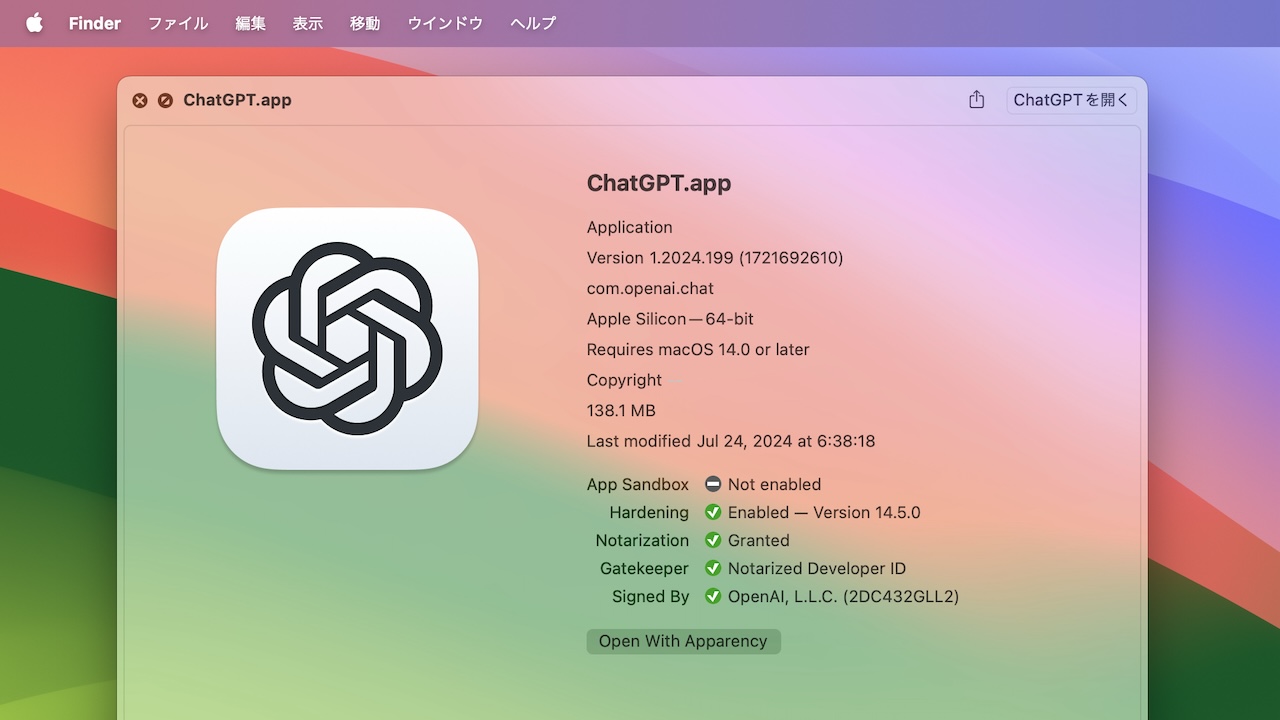Viewport: 1280px width, 720px height.
Task: Click the large ChatGPT app icon
Action: (347, 338)
